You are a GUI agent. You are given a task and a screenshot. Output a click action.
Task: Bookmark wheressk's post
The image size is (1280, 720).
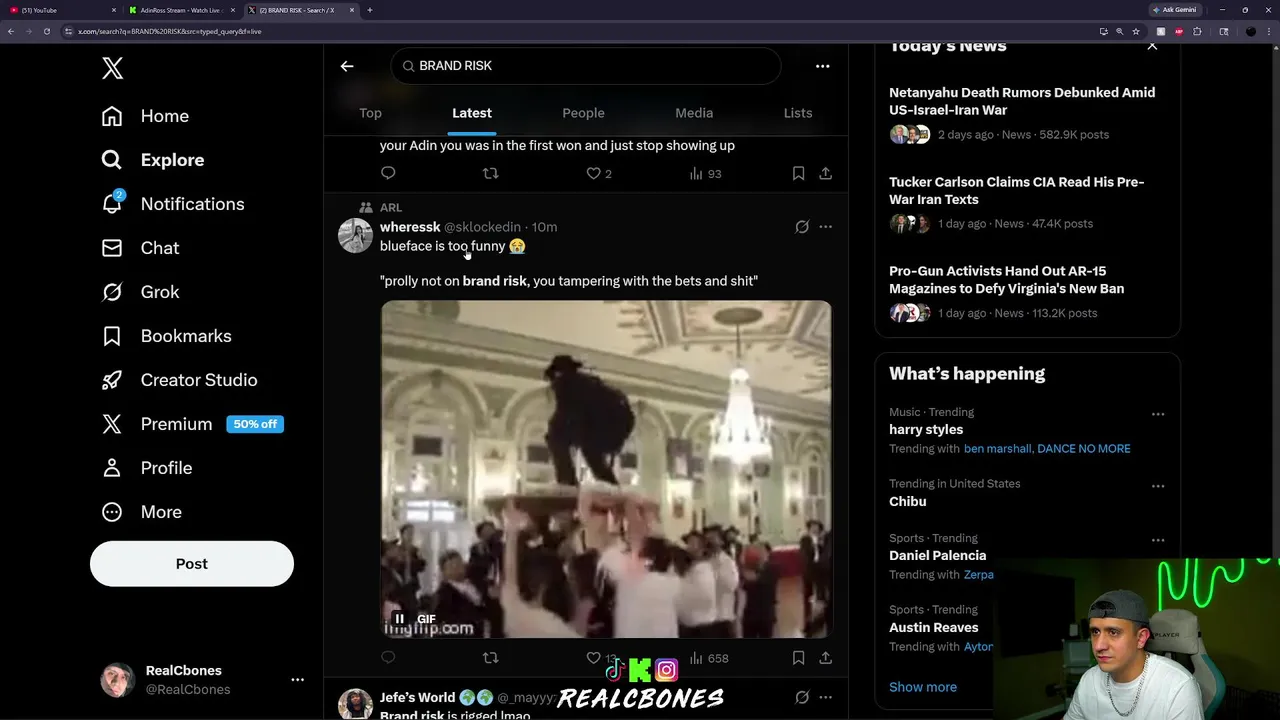coord(798,658)
